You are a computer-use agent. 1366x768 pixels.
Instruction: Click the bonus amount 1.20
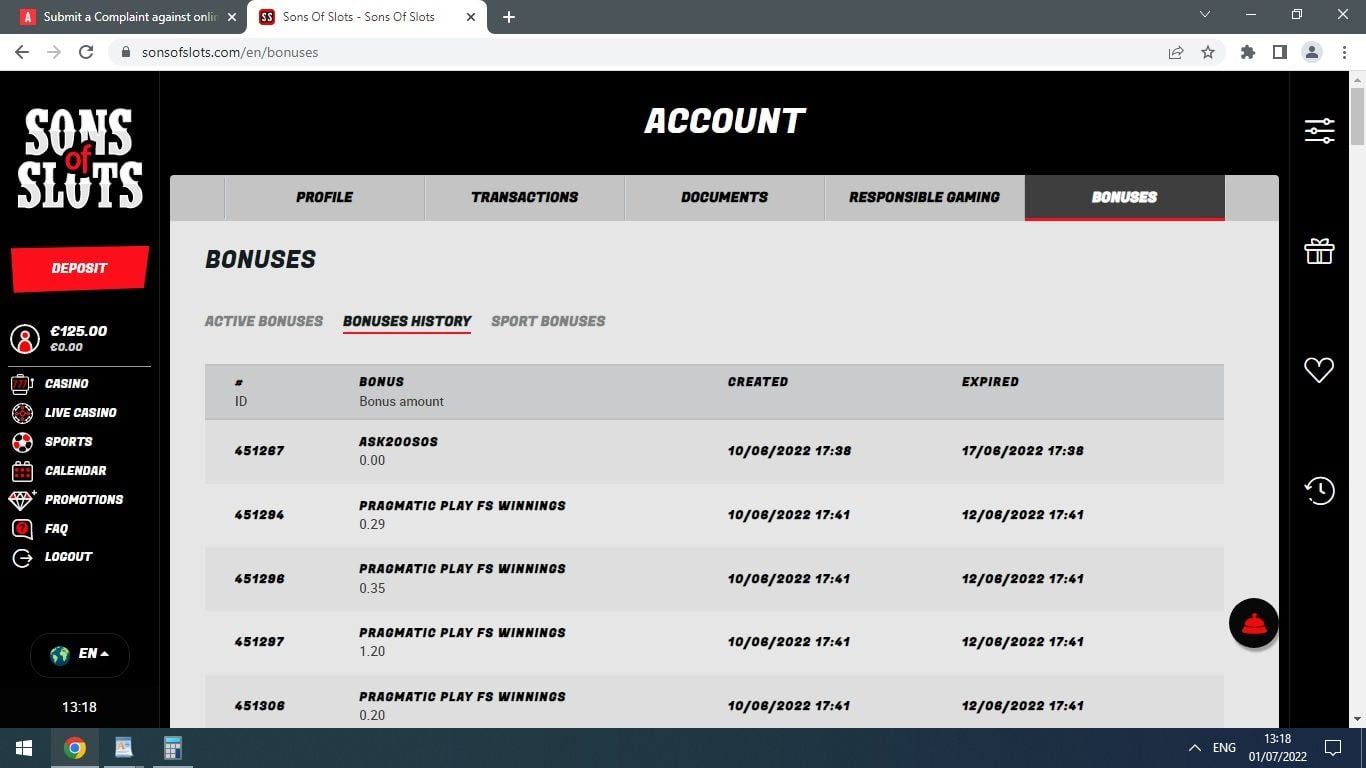[372, 651]
